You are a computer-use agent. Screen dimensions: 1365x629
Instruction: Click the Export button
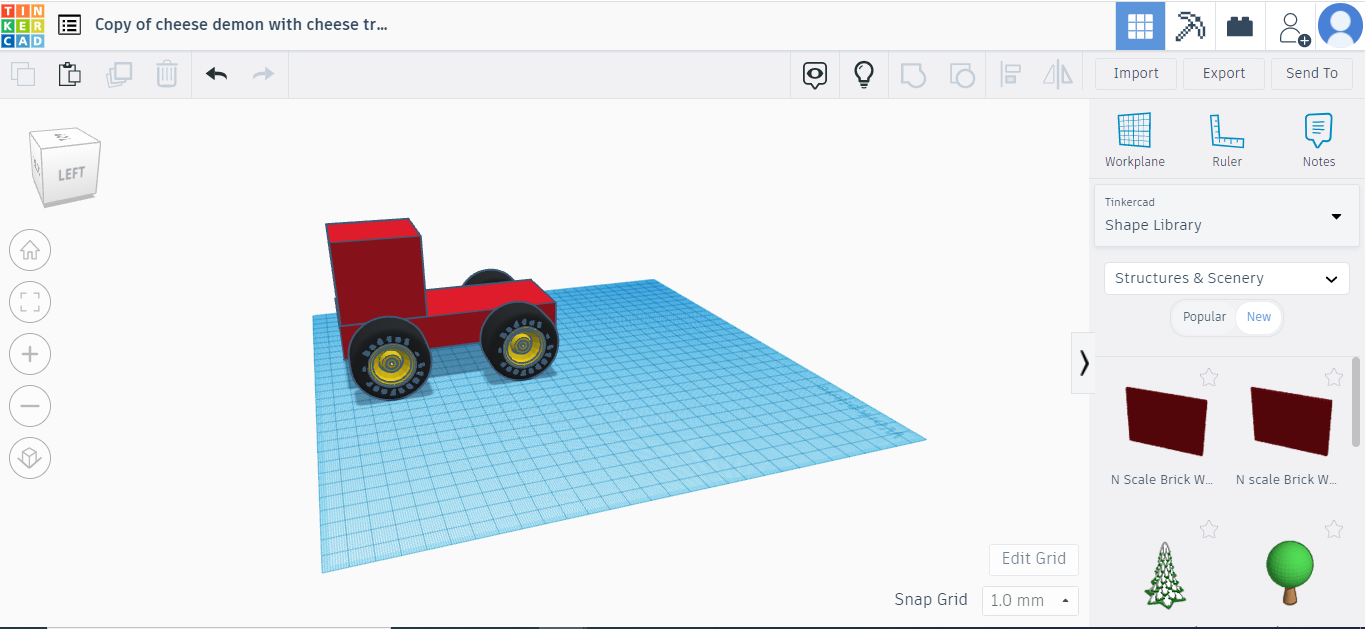click(x=1224, y=73)
